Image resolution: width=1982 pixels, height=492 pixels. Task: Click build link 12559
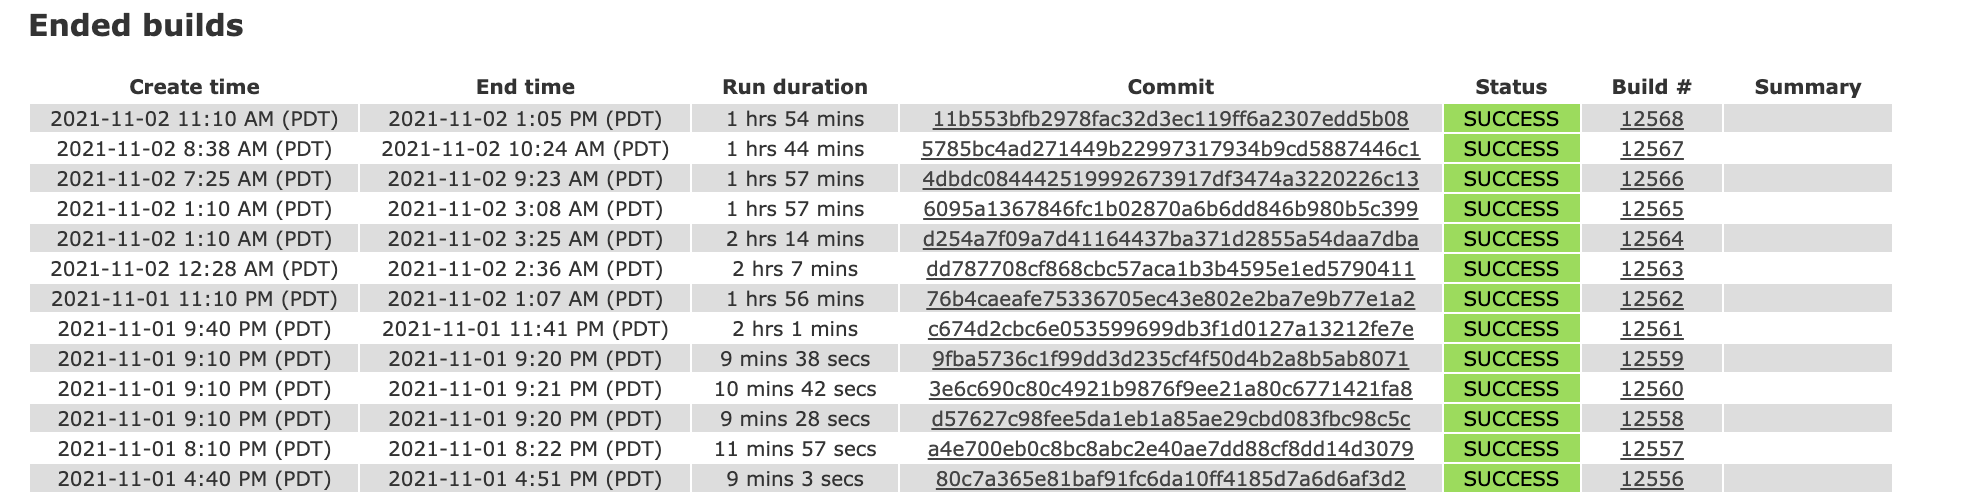point(1651,359)
